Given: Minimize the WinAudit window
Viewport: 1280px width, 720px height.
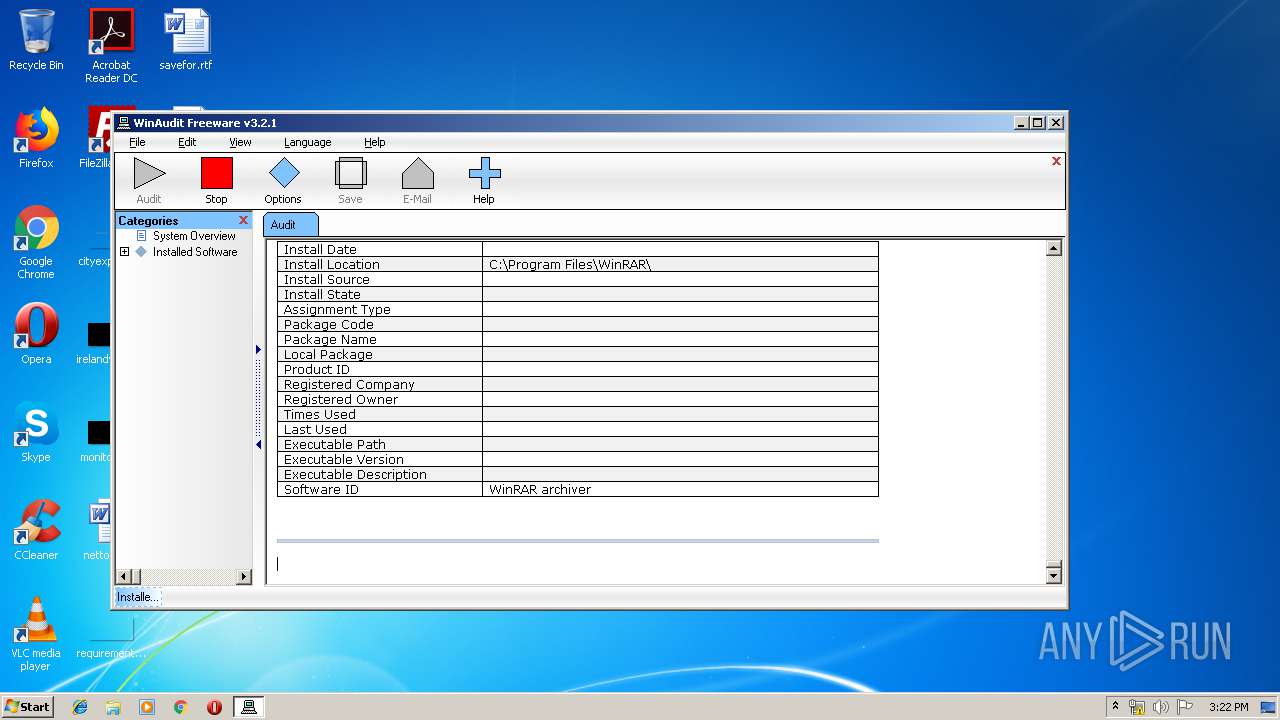Looking at the screenshot, I should click(x=1021, y=123).
